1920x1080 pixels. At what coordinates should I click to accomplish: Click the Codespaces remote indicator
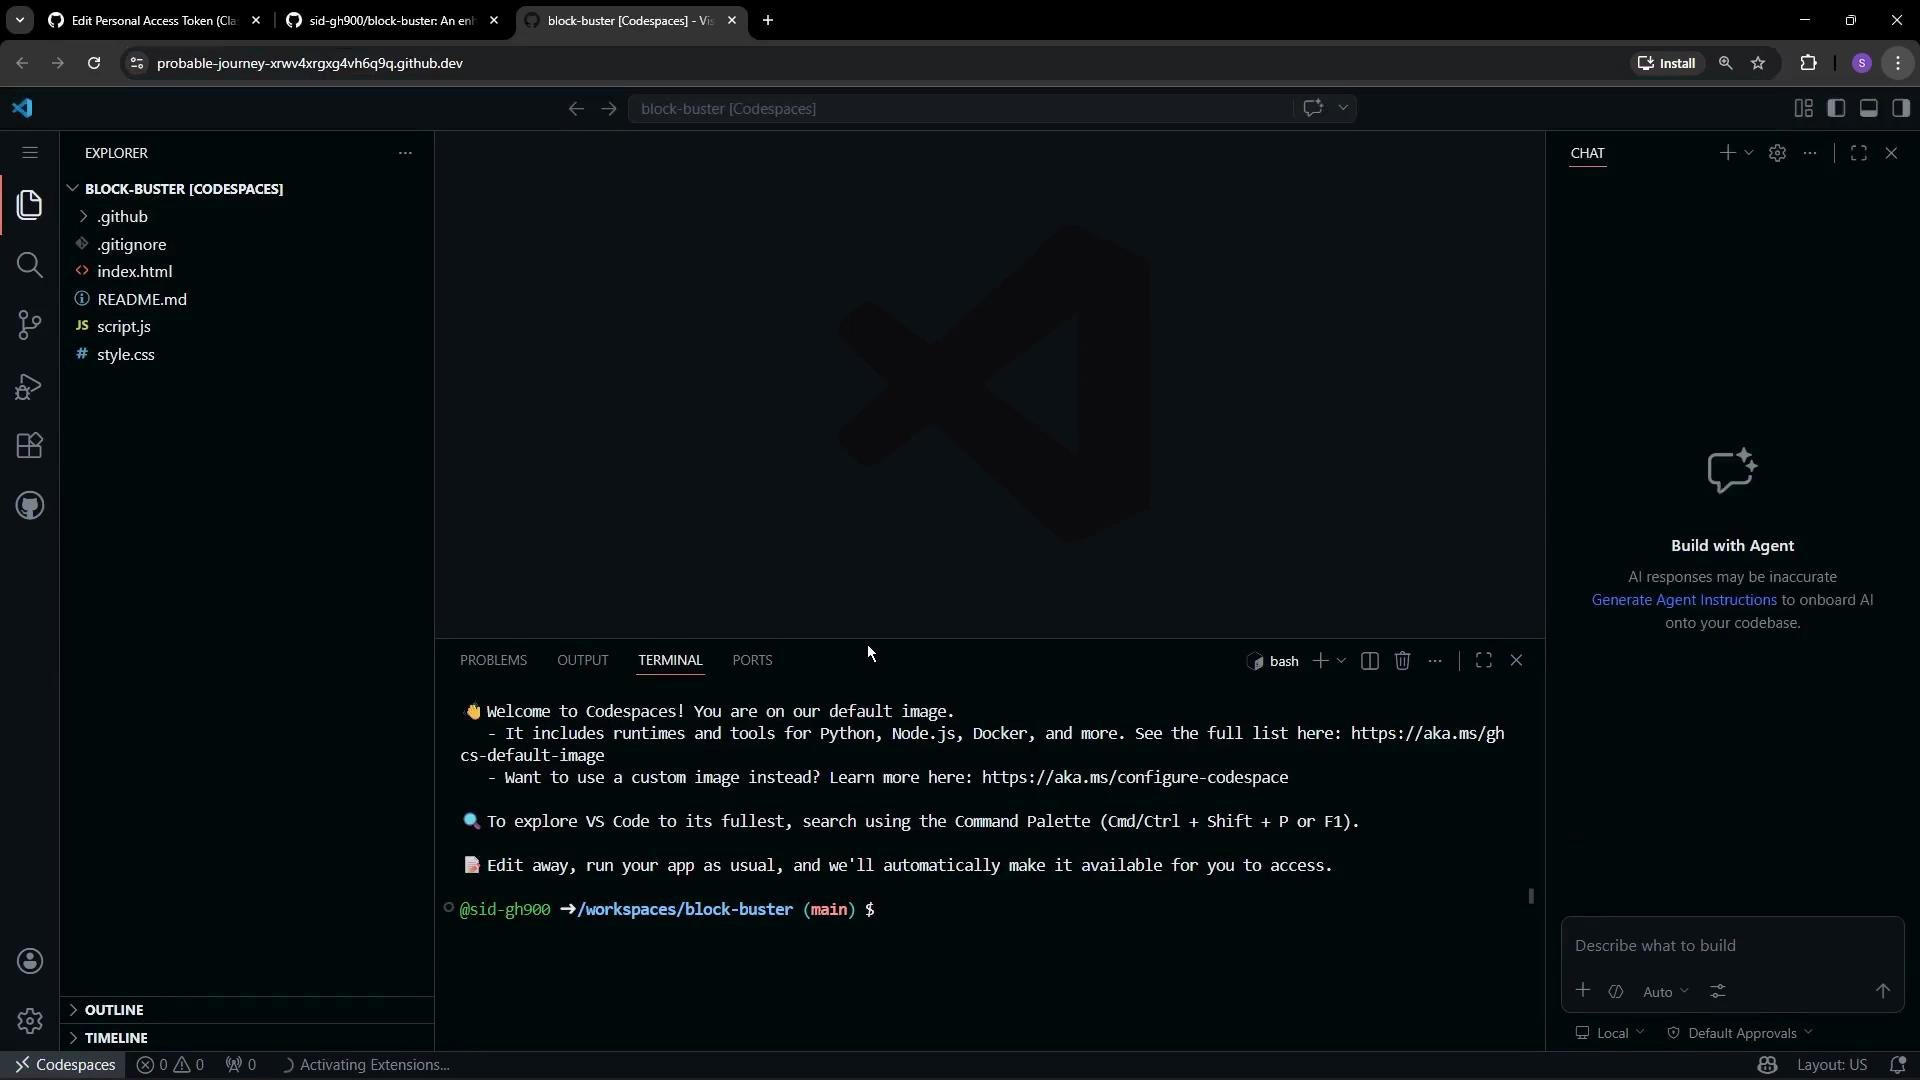tap(65, 1065)
